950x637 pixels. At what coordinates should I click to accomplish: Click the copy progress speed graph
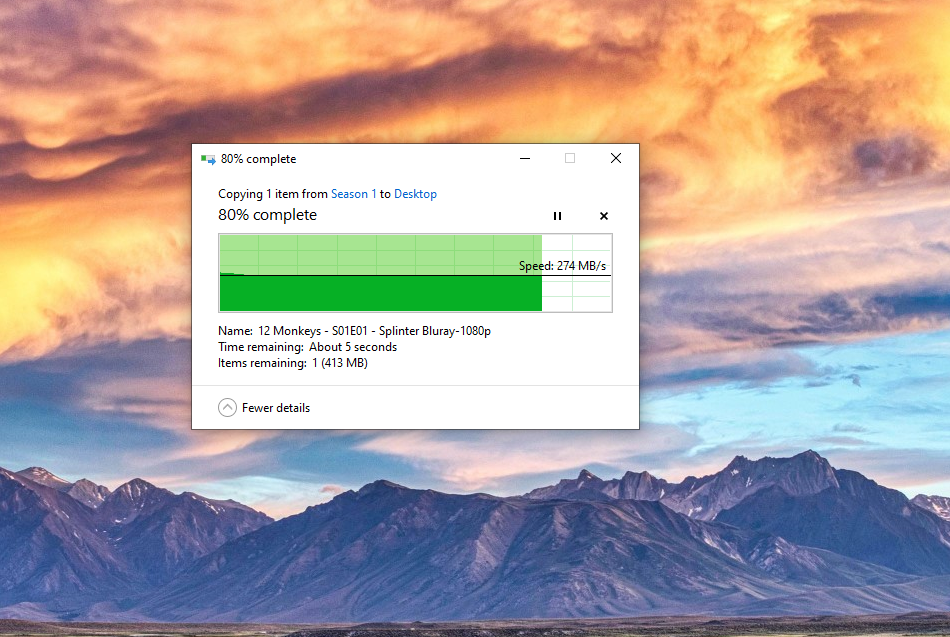point(415,273)
